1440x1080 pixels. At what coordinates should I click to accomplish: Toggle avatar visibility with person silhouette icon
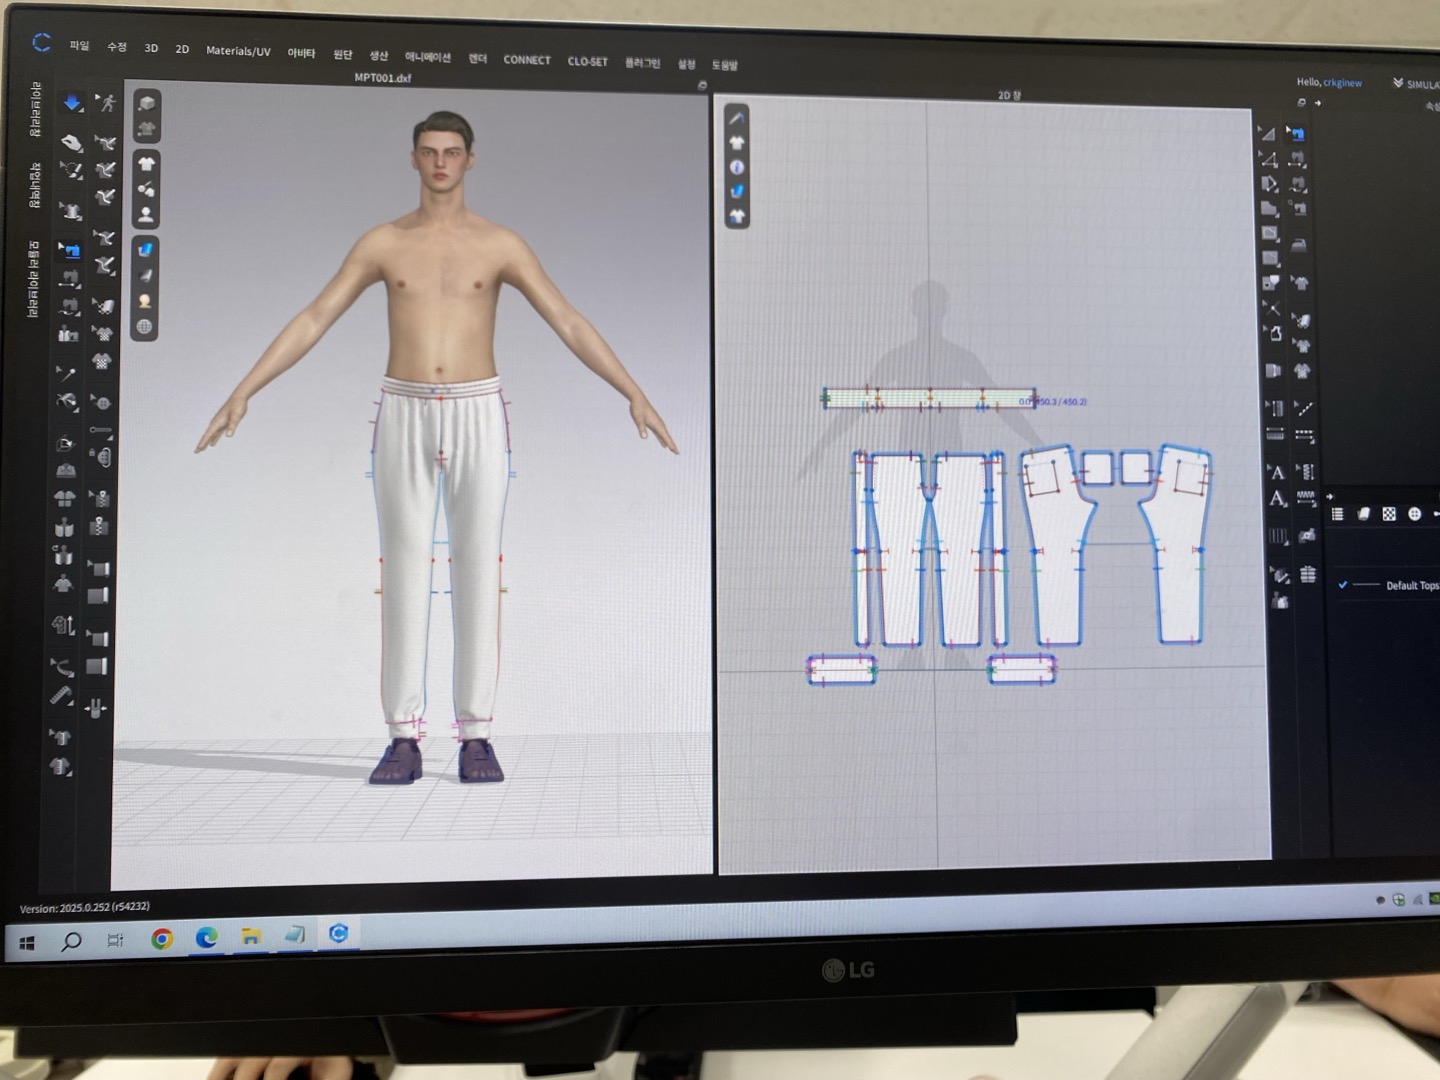pos(146,214)
